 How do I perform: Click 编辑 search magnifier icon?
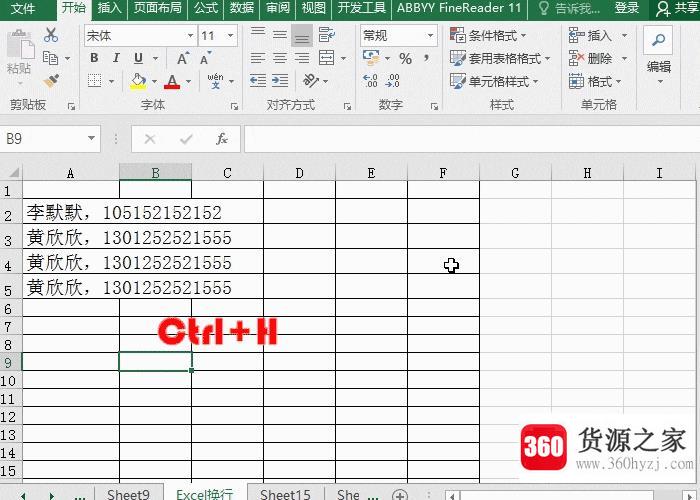point(658,40)
